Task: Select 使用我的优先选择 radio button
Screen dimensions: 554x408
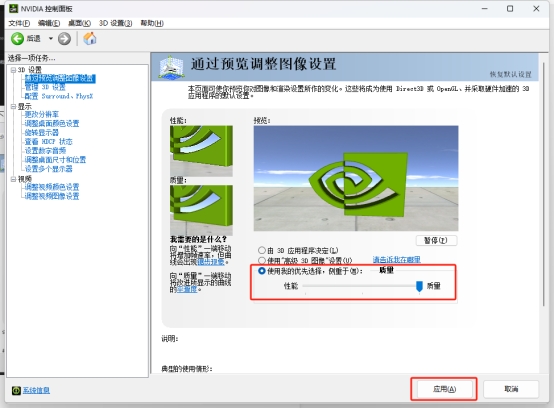Action: (x=262, y=271)
